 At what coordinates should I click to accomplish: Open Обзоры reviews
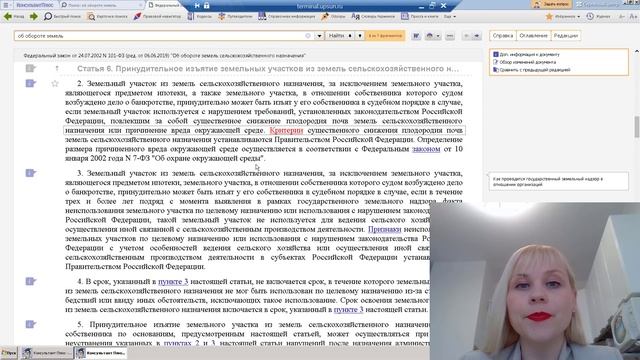click(333, 16)
